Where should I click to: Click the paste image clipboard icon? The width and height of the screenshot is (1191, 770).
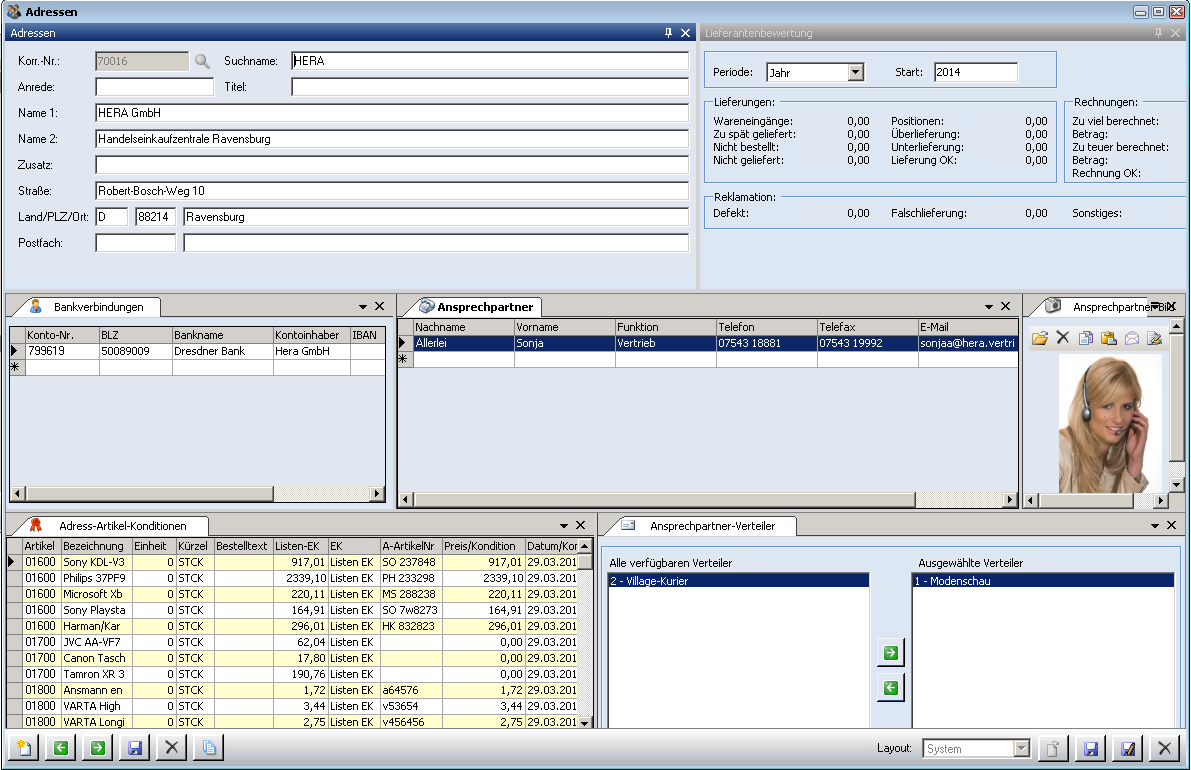[1109, 339]
